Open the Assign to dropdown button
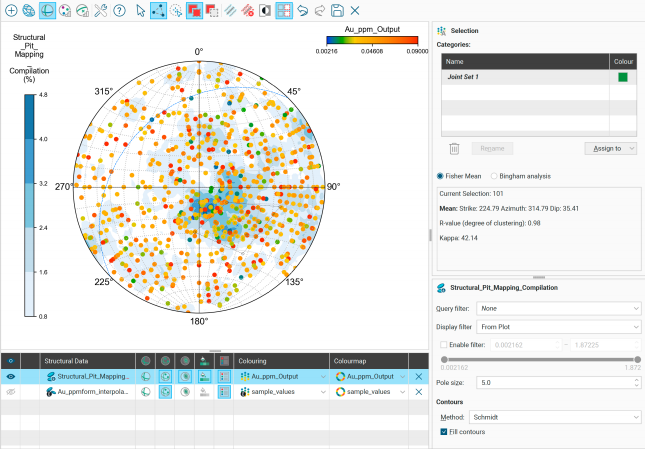 coord(609,148)
